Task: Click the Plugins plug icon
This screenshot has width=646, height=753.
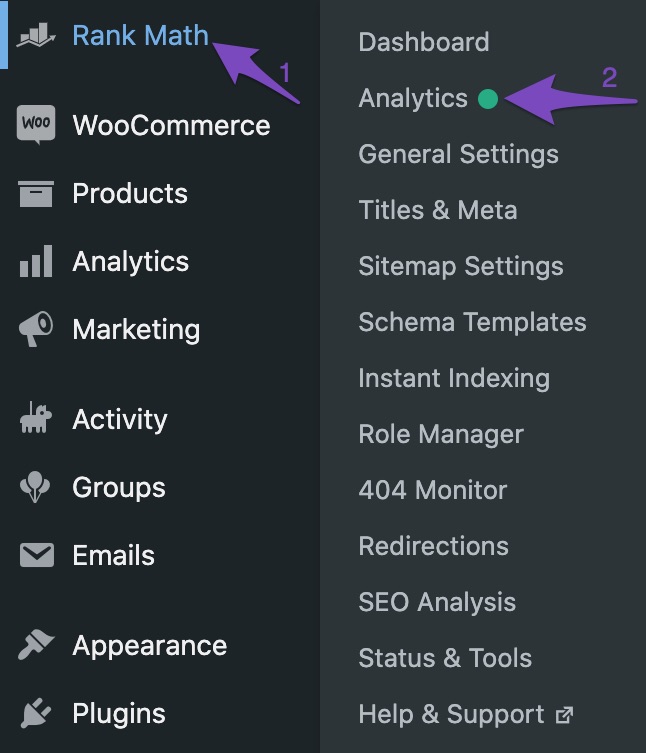Action: (36, 713)
